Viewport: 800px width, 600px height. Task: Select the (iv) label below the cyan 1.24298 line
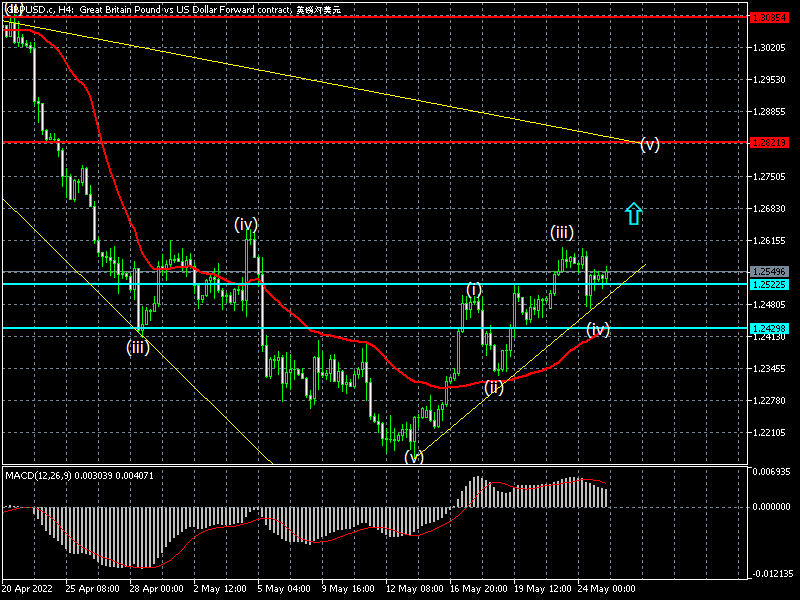coord(598,329)
